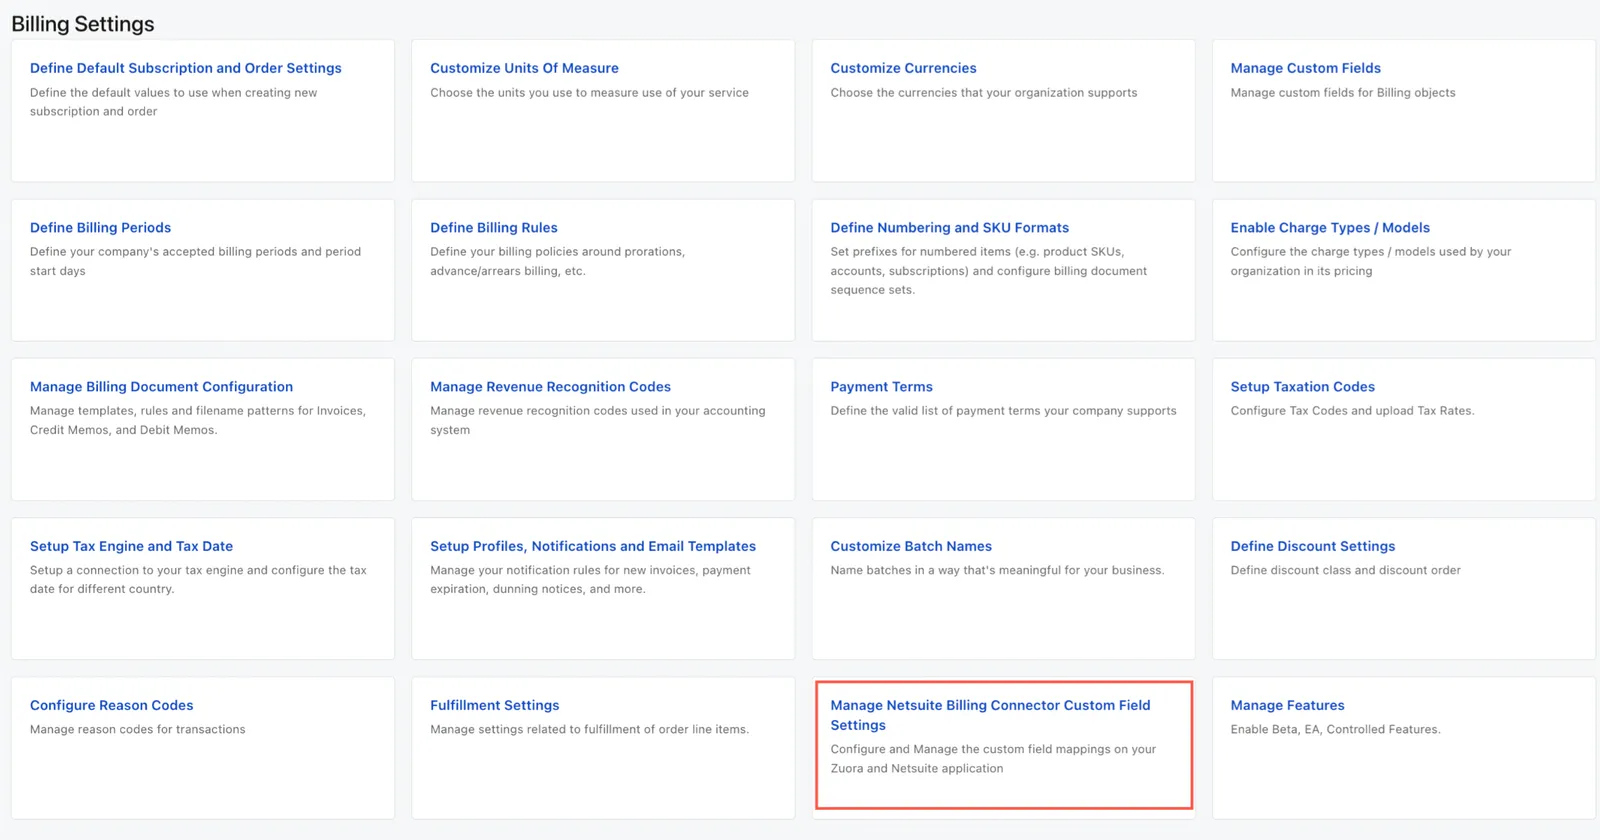Image resolution: width=1600 pixels, height=840 pixels.
Task: Open Setup Profiles, Notifications and Email Templates
Action: (x=593, y=546)
